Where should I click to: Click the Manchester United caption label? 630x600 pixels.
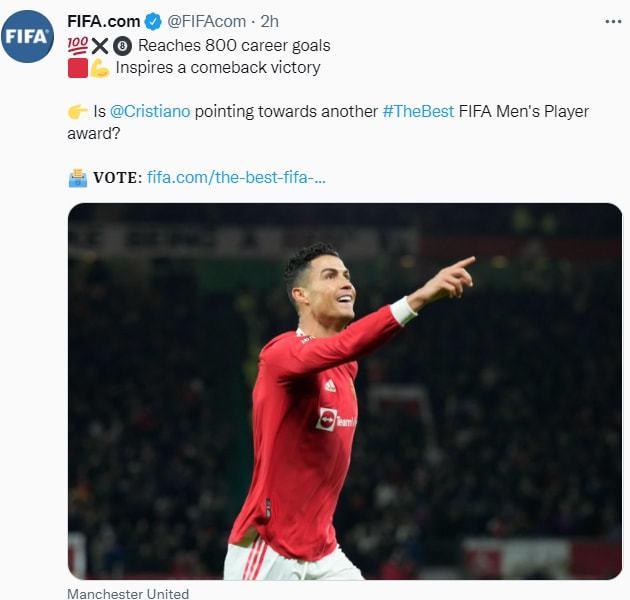[128, 594]
